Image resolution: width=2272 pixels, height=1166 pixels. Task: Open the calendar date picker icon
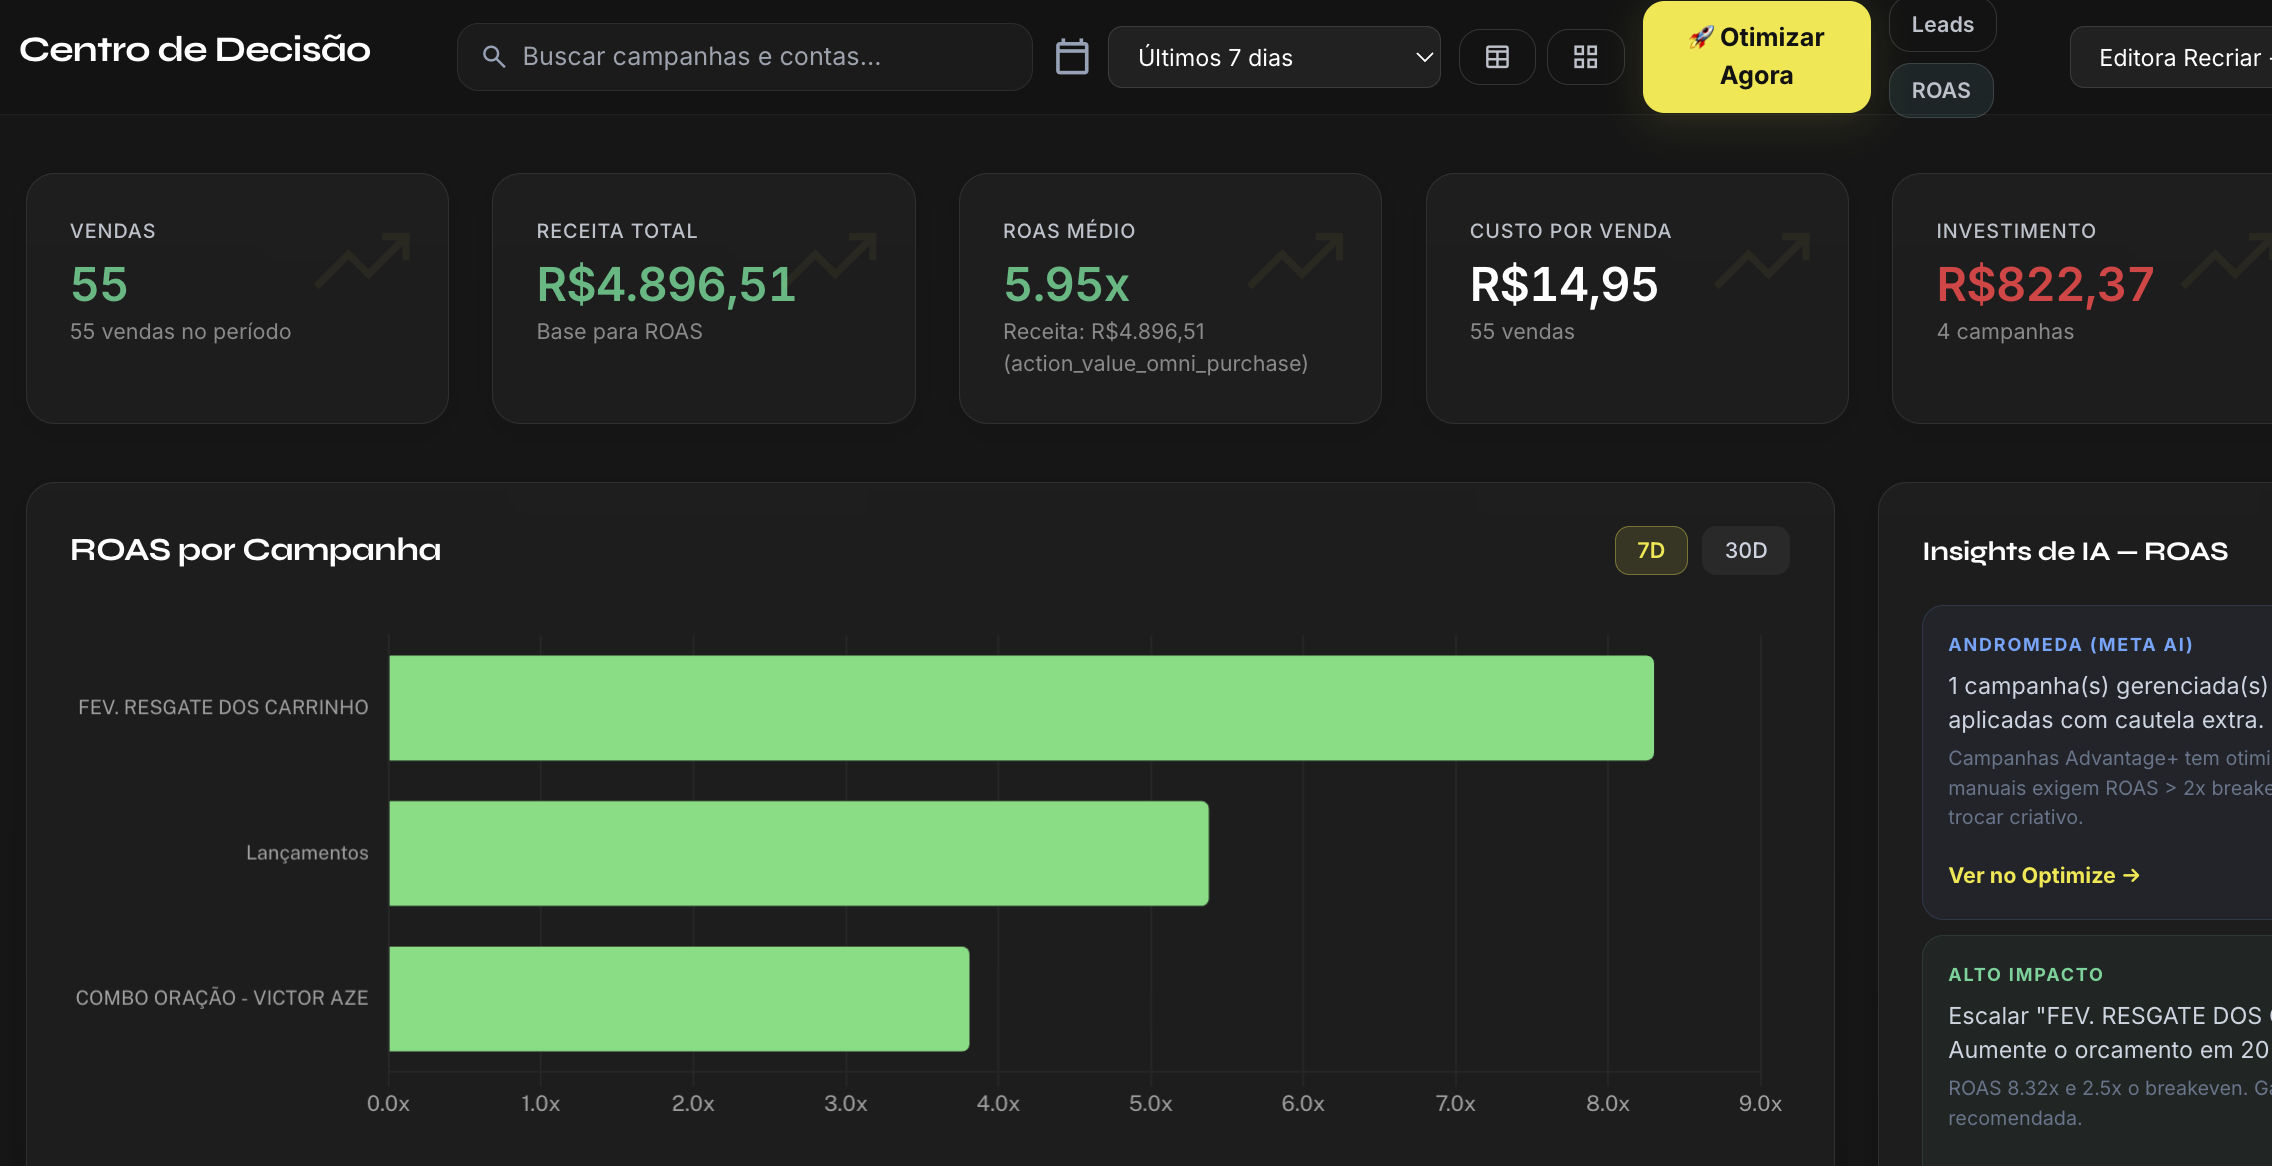(1072, 57)
